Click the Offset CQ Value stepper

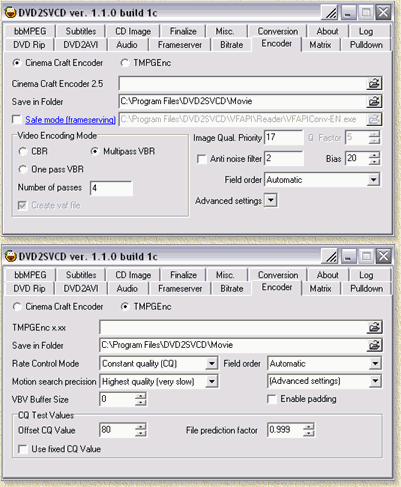(141, 430)
